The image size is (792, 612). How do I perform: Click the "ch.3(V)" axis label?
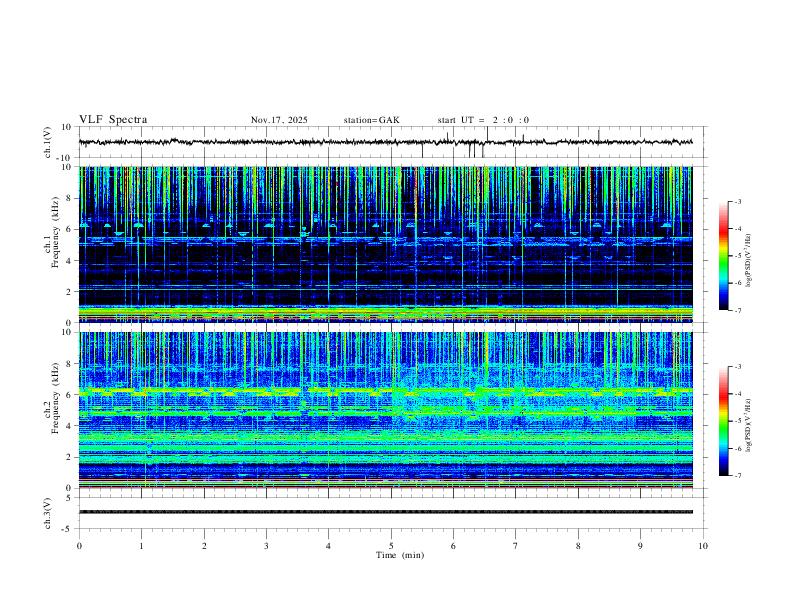pyautogui.click(x=48, y=514)
